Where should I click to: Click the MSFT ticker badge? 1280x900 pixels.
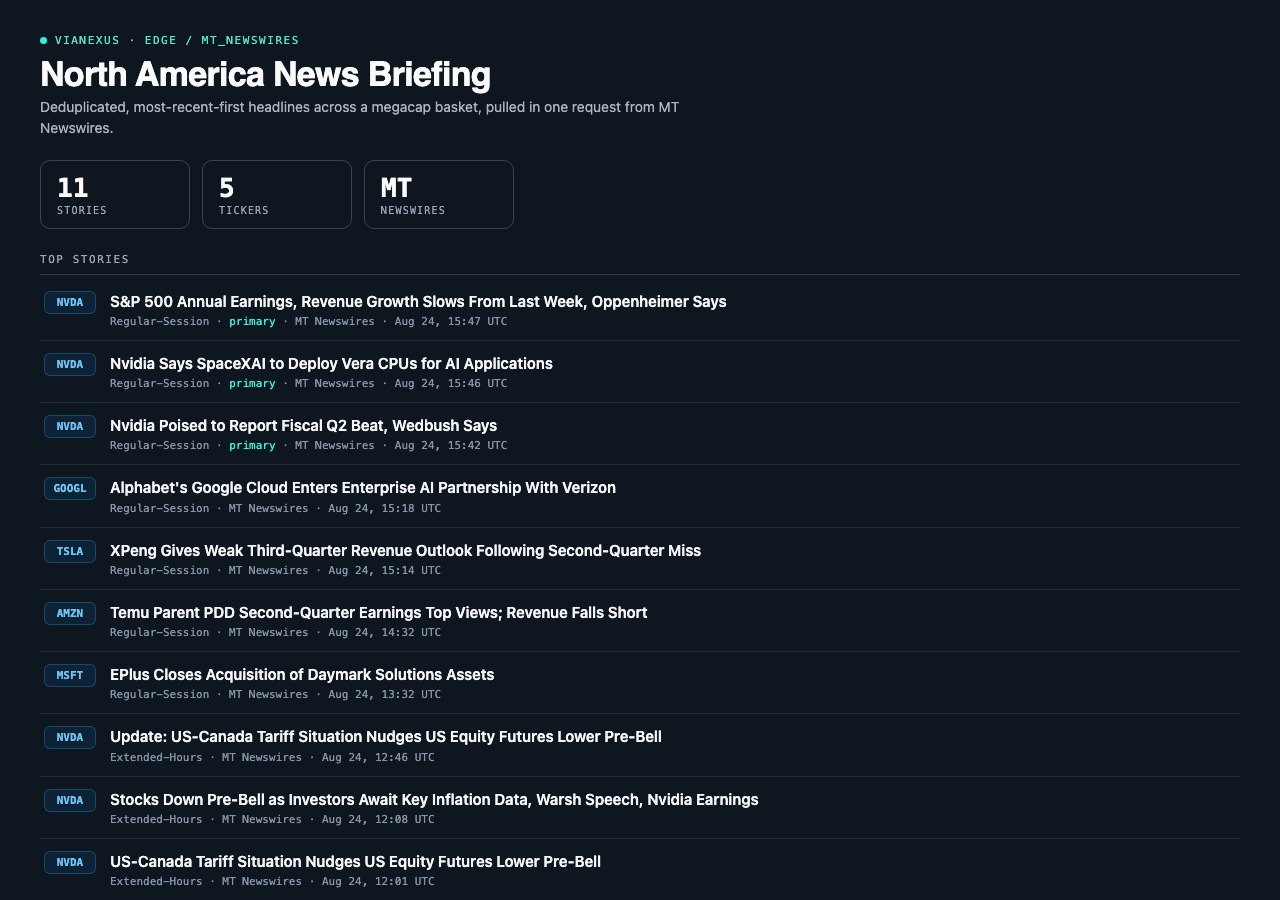click(70, 675)
